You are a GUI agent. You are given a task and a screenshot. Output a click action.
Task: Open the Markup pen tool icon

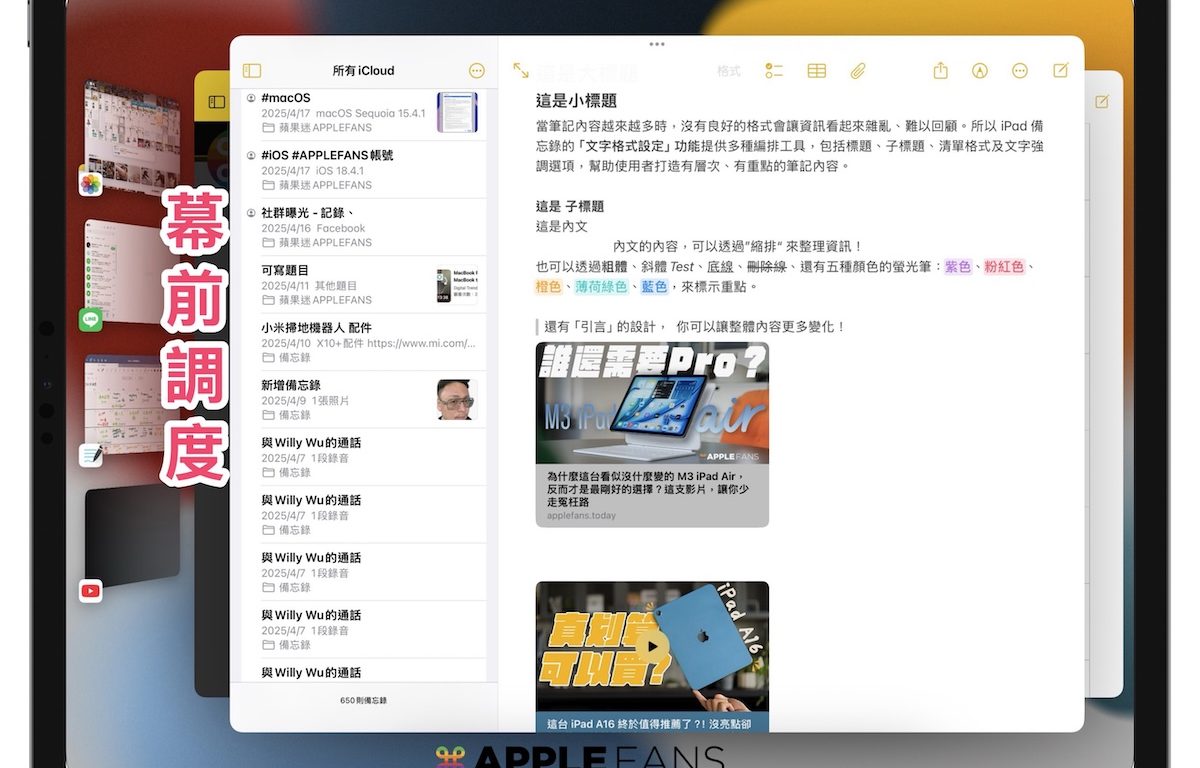[980, 71]
